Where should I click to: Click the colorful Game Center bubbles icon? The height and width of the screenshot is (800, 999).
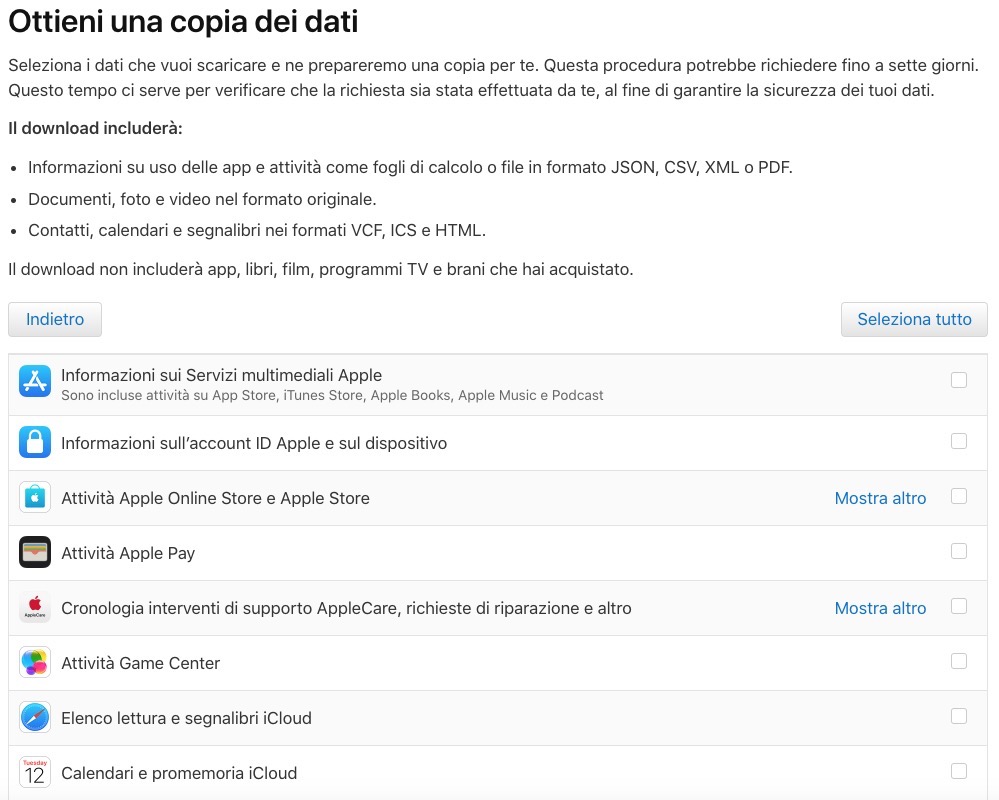[35, 662]
